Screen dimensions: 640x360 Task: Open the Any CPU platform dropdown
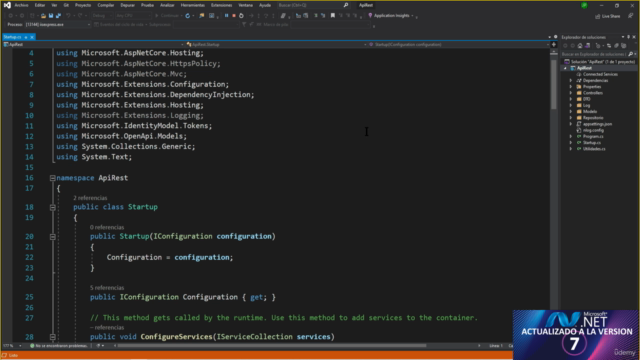[x=133, y=16]
